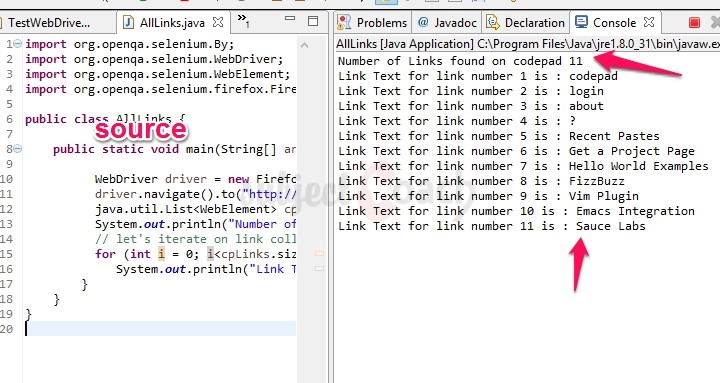
Task: Switch to the TestWebDrive... editor tab
Action: click(48, 23)
